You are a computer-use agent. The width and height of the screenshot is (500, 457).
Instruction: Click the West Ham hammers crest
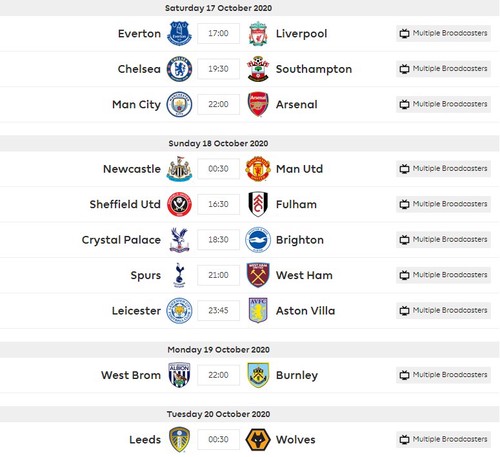258,275
